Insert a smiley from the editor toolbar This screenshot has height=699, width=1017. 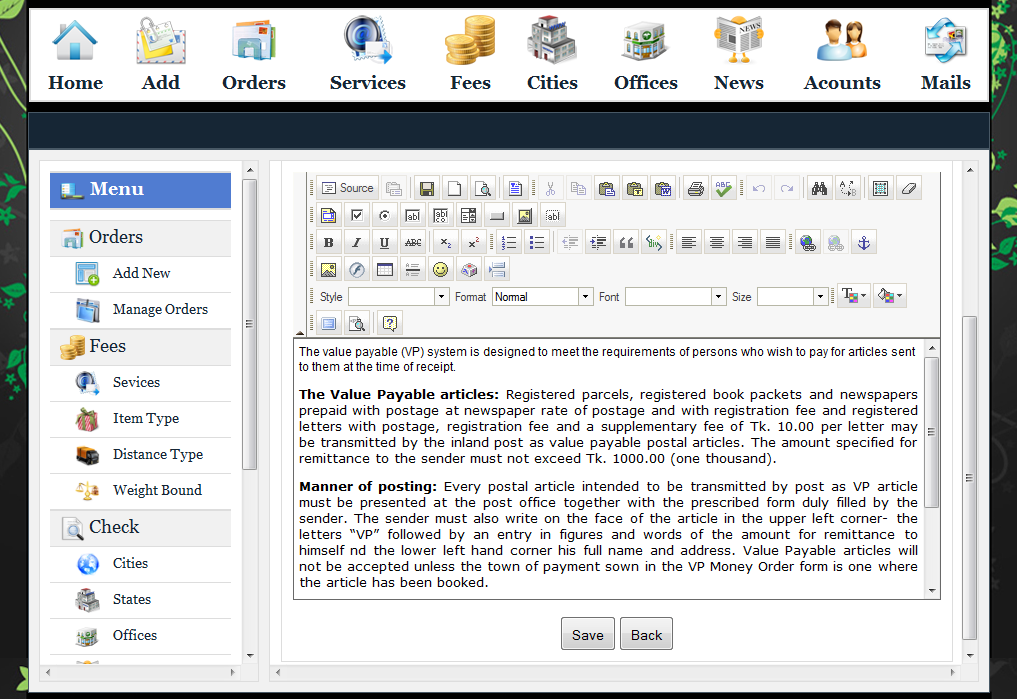pyautogui.click(x=440, y=269)
